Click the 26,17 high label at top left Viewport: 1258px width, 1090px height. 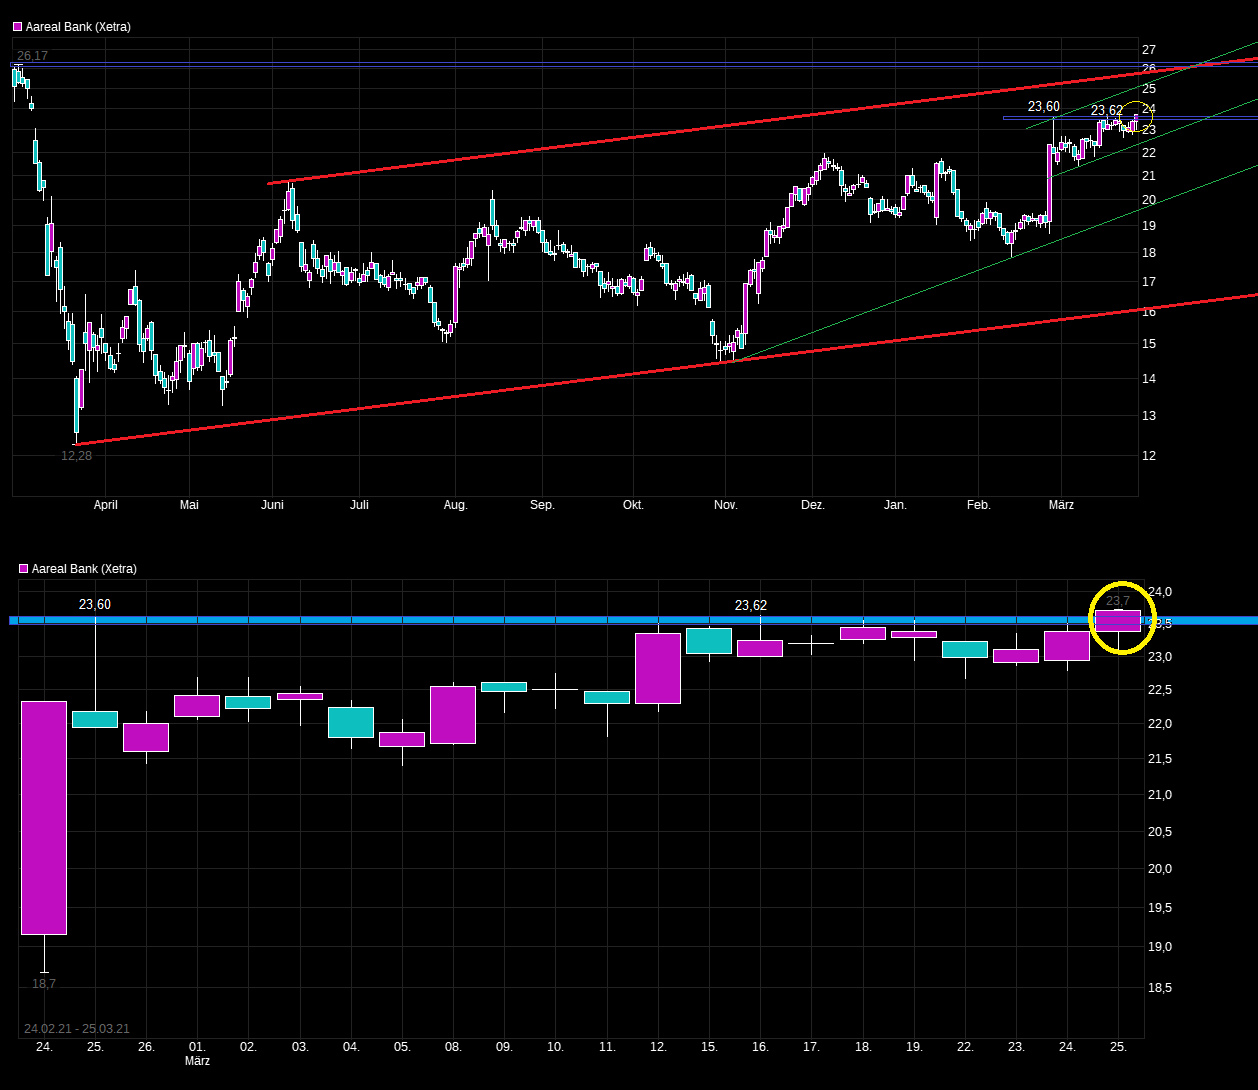click(x=32, y=56)
